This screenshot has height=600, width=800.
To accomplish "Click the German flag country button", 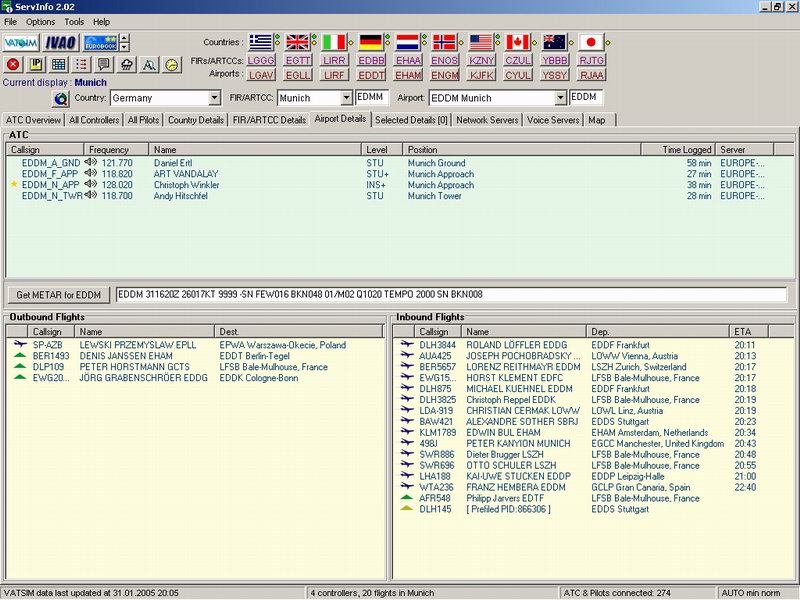I will tap(371, 42).
